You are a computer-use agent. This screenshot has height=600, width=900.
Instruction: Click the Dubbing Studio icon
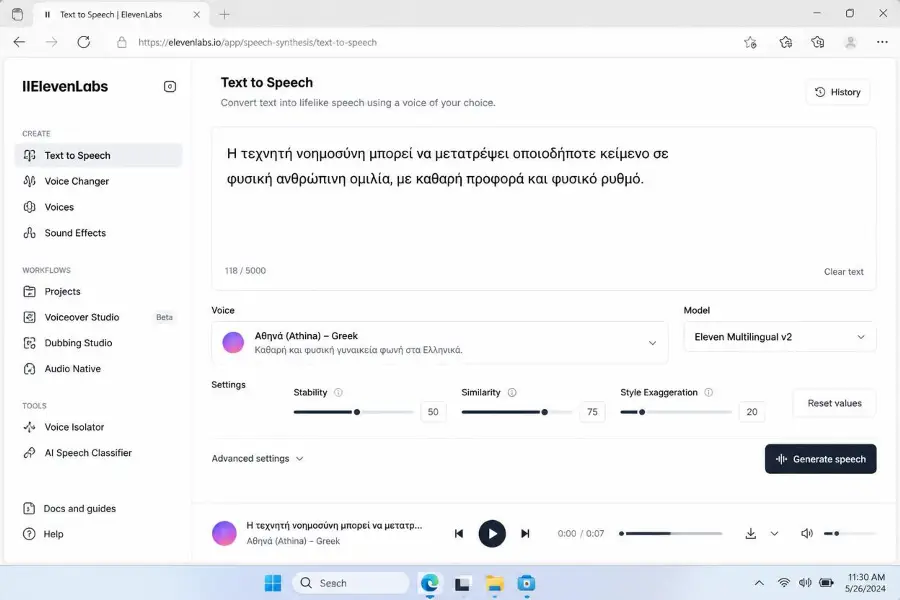[x=29, y=343]
